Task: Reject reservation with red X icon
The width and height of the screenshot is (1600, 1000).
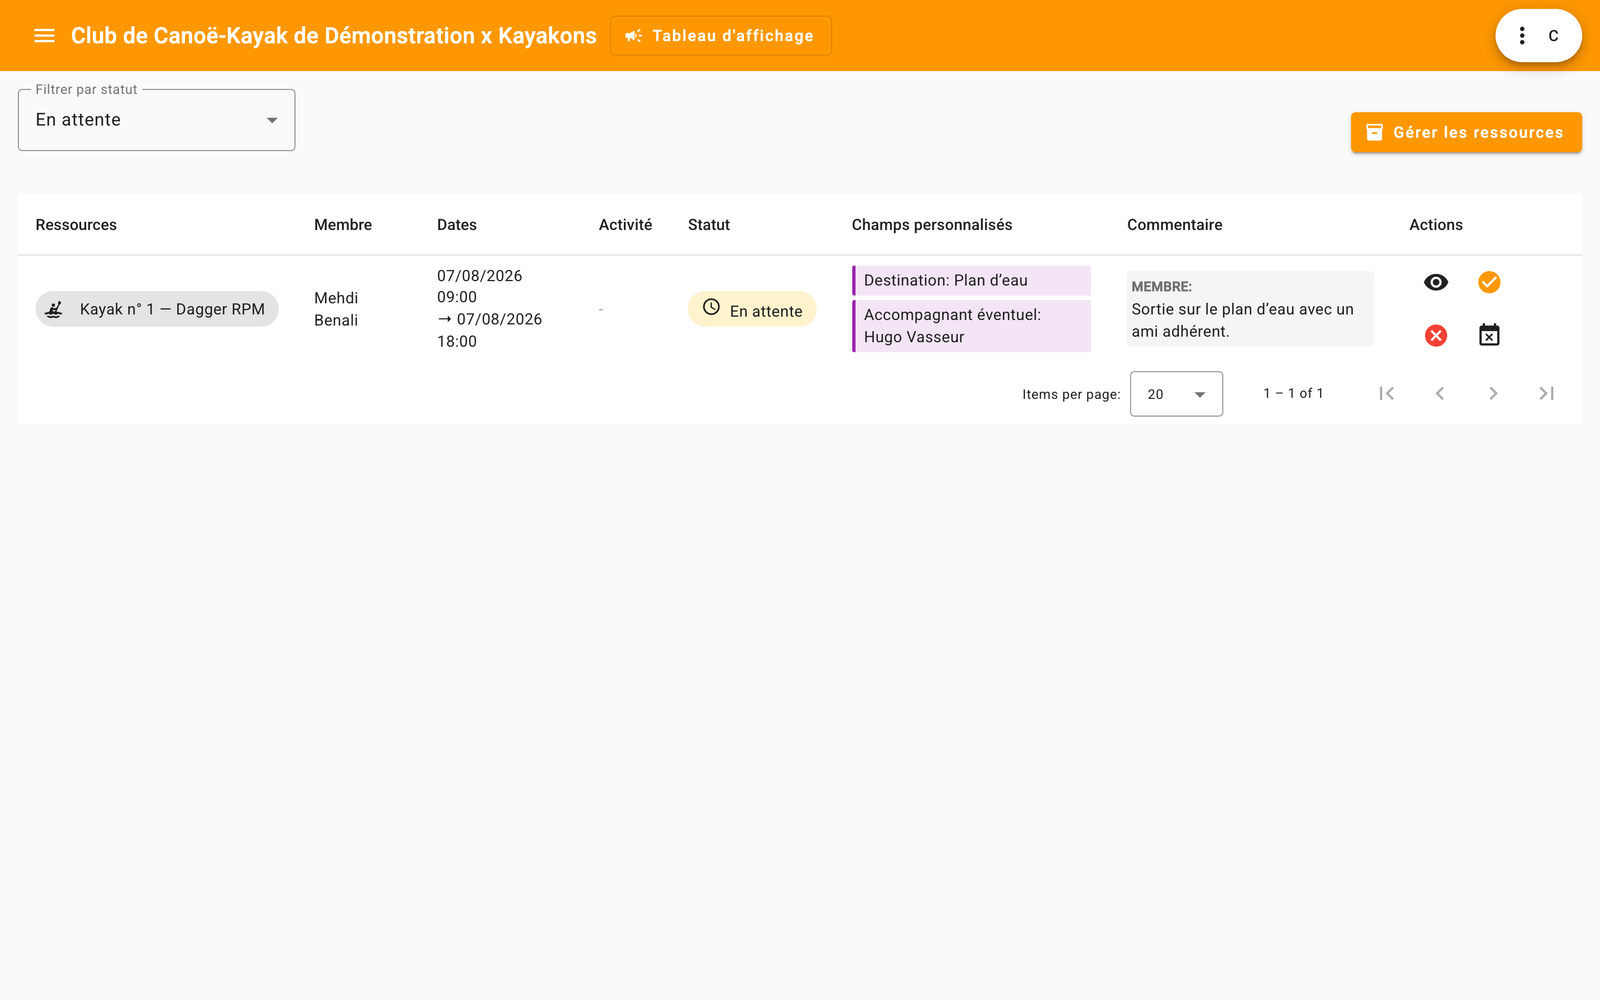Action: (x=1435, y=335)
